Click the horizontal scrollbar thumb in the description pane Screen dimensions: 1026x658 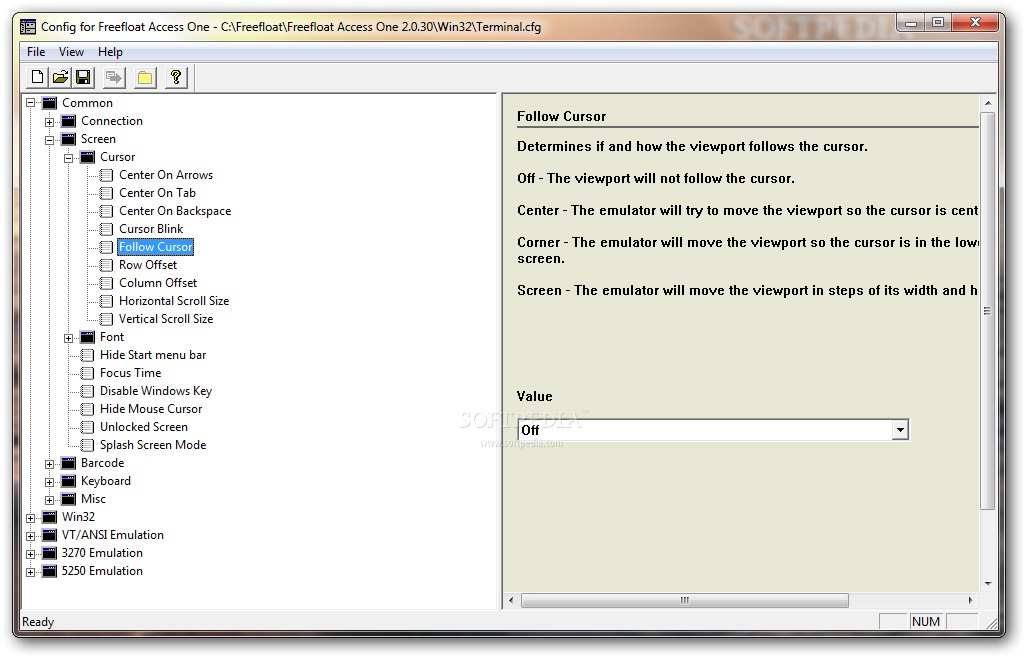click(x=684, y=600)
